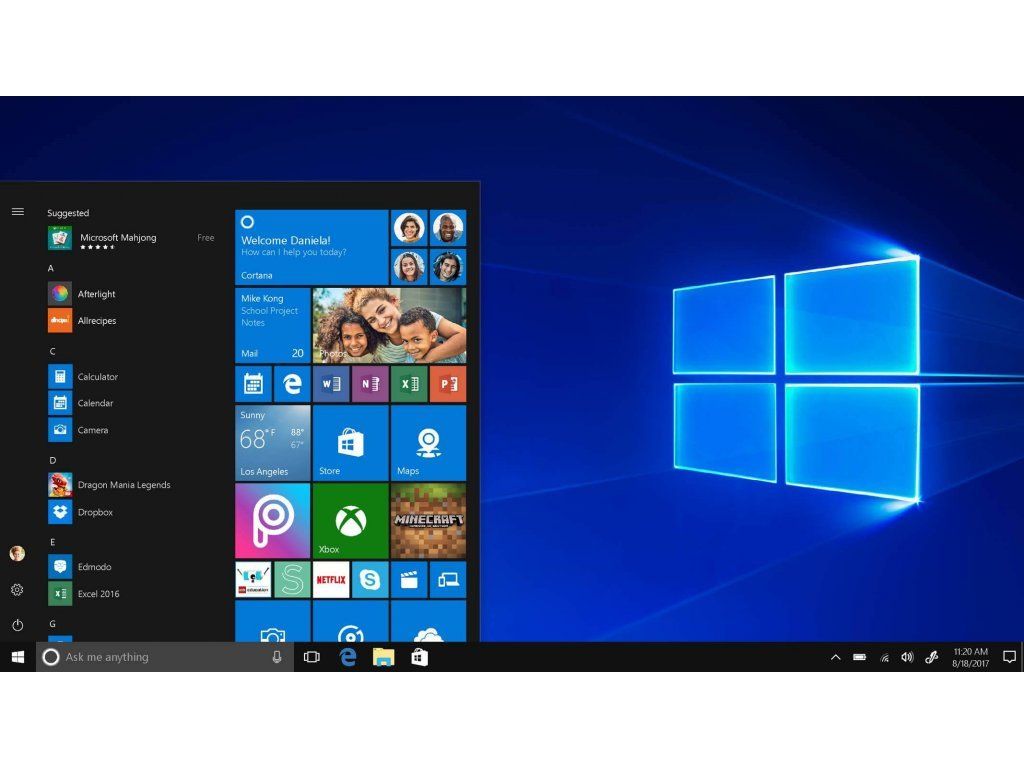This screenshot has height=768, width=1024.
Task: Open the Mail tile from Mike Kong
Action: tap(272, 325)
